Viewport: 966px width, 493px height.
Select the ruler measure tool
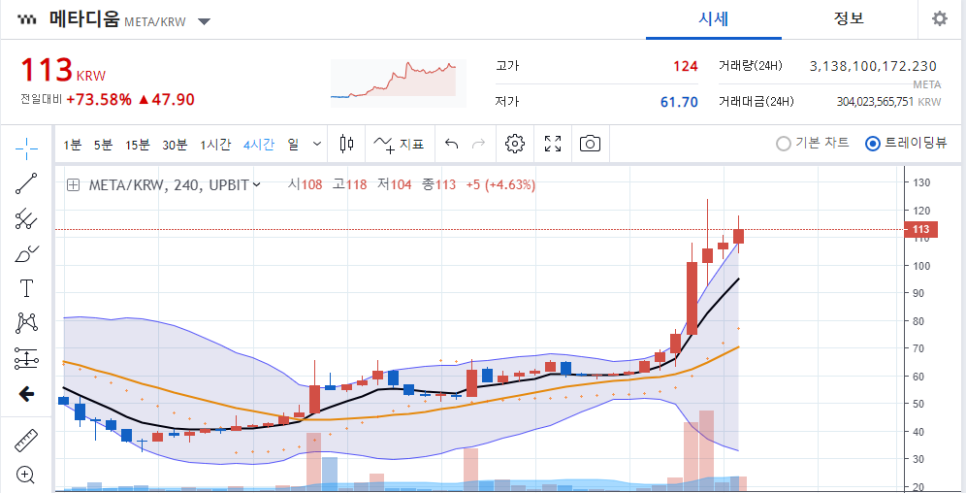[26, 440]
